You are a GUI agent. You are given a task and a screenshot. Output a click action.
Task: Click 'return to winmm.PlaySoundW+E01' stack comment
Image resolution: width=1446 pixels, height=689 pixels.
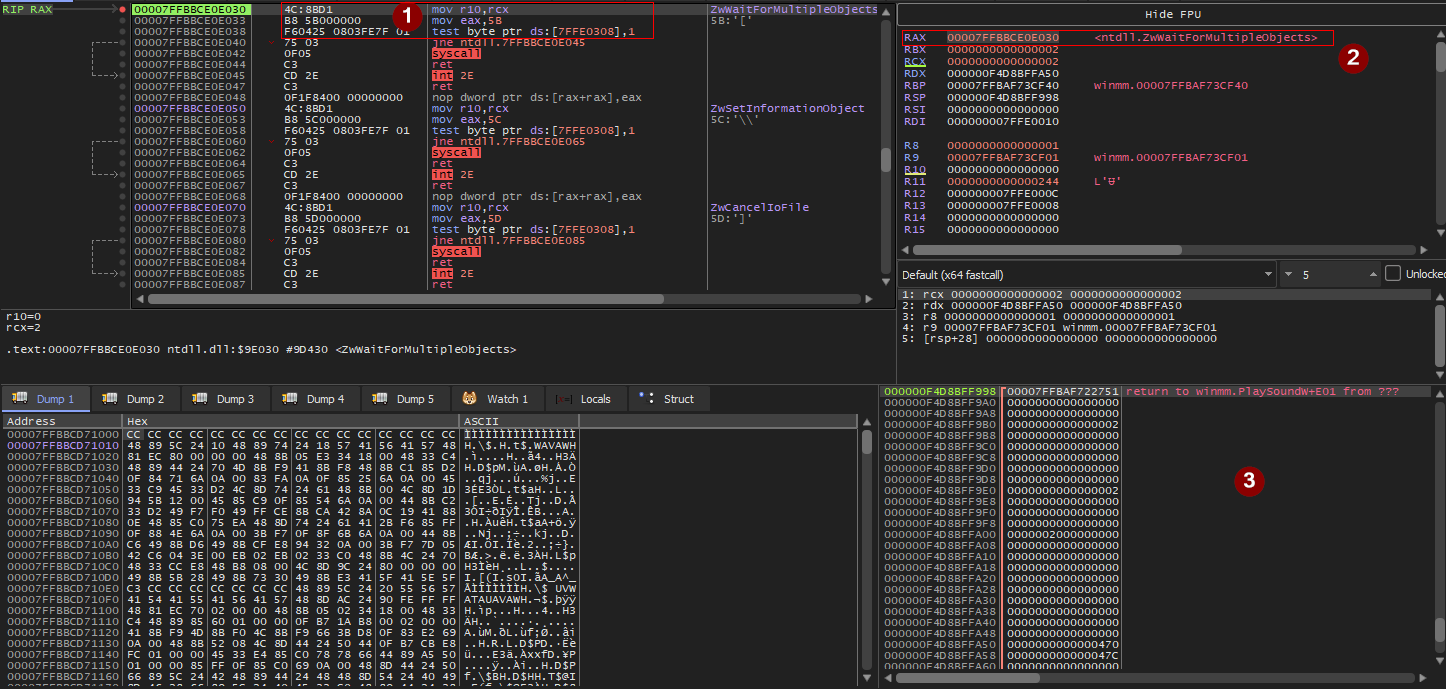click(1262, 391)
